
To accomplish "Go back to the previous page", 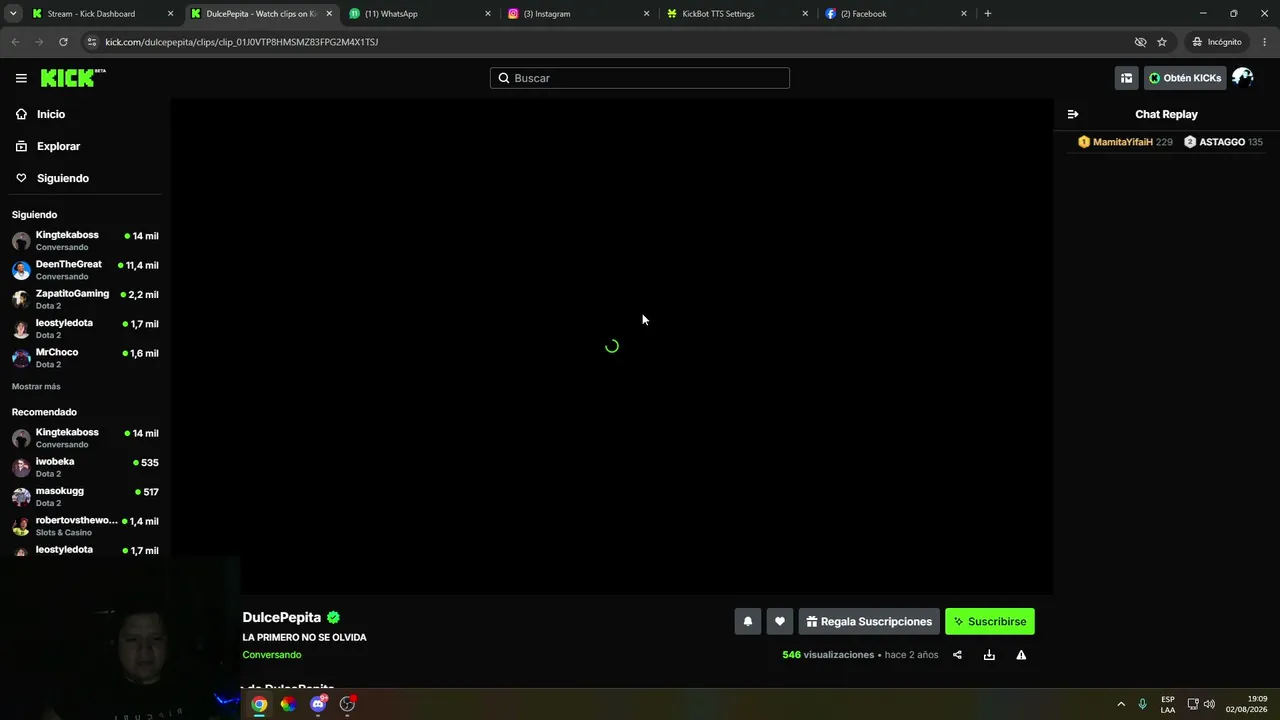I will click(15, 42).
